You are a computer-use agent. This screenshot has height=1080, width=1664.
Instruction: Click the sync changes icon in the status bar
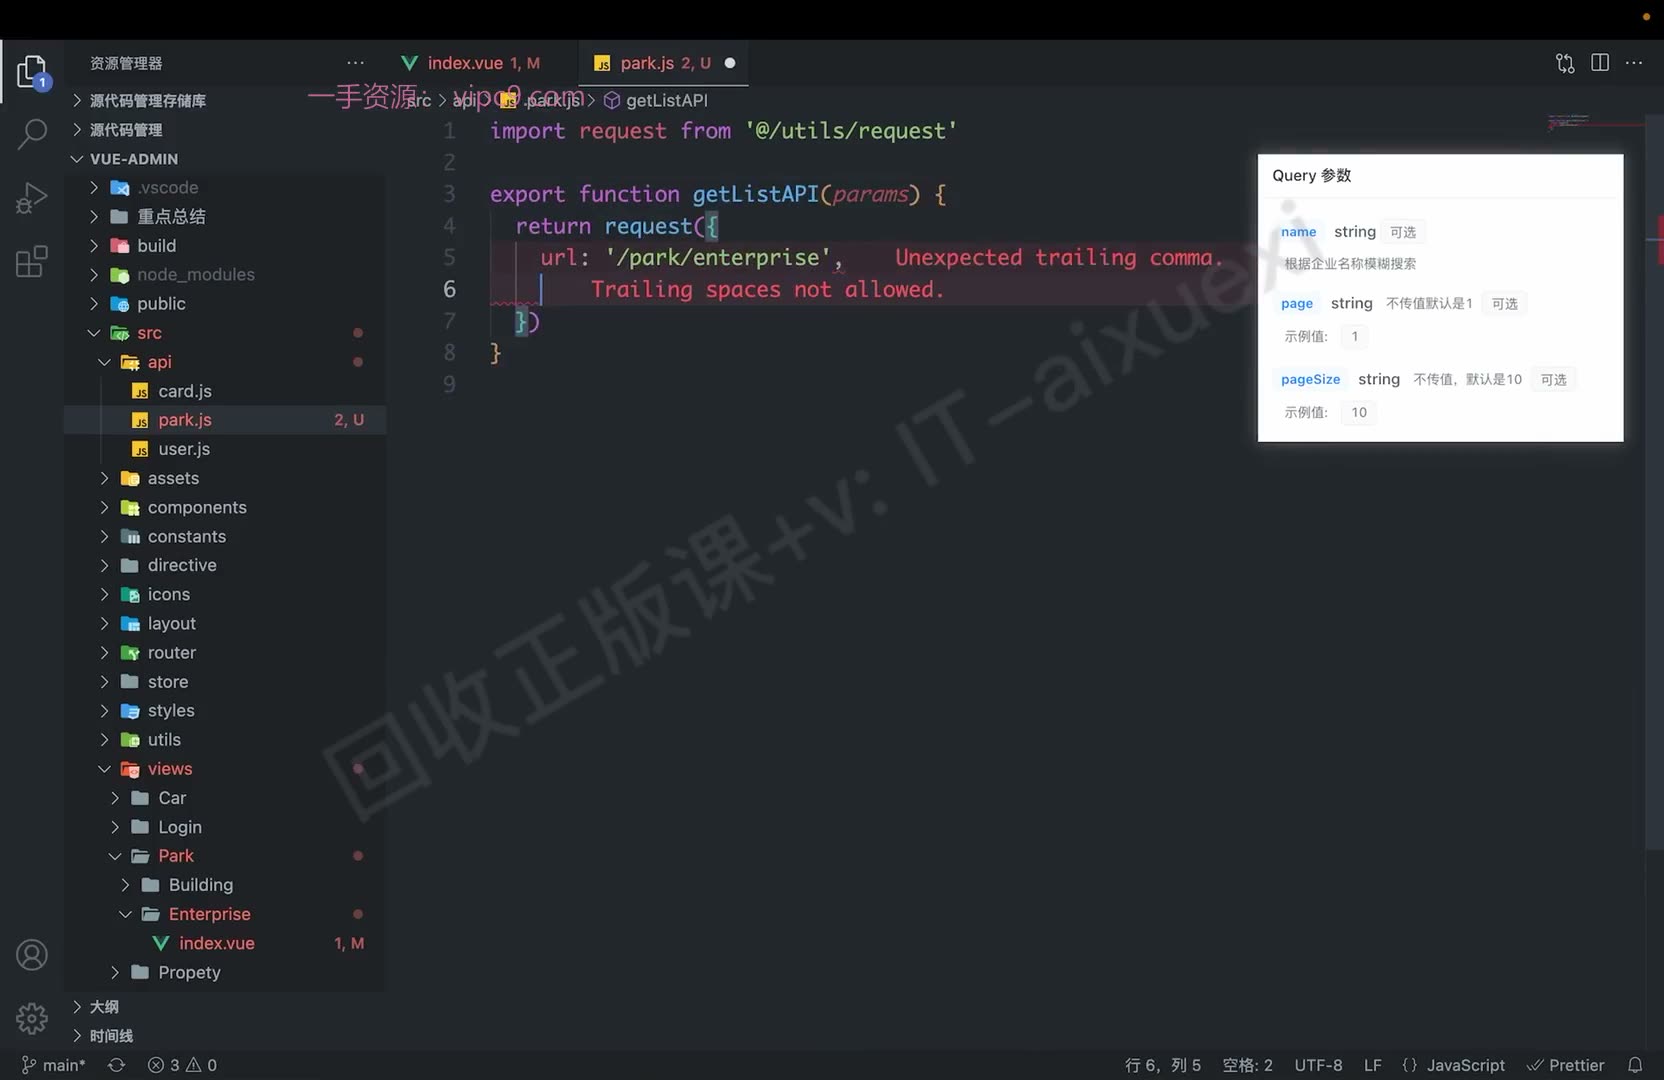coord(116,1065)
